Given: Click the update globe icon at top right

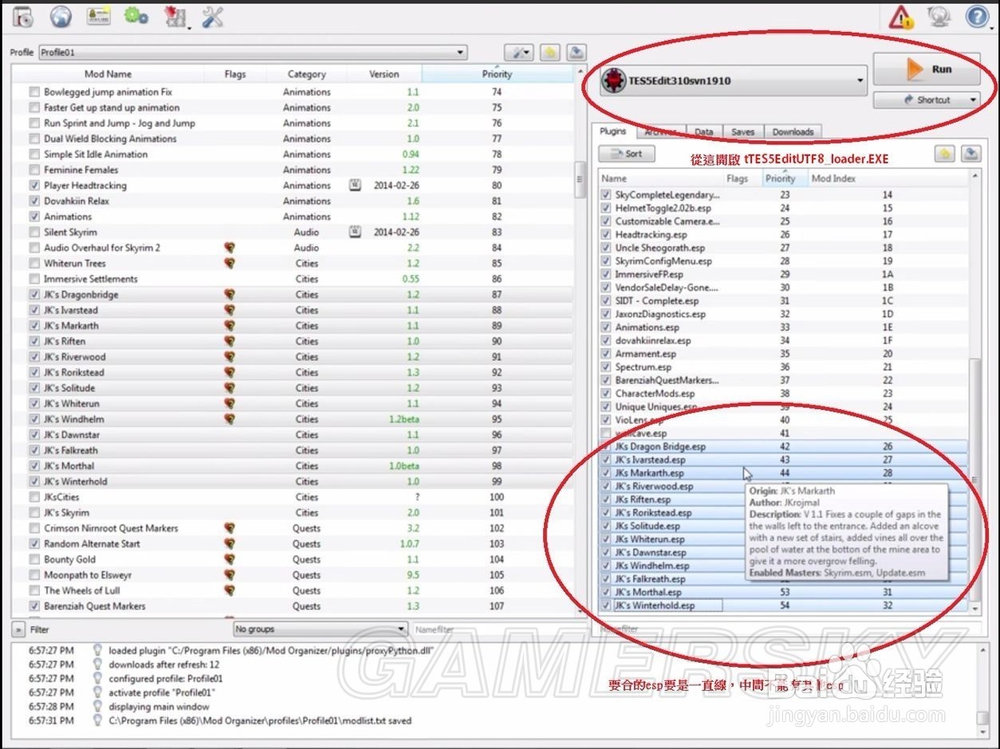Looking at the screenshot, I should click(x=939, y=17).
